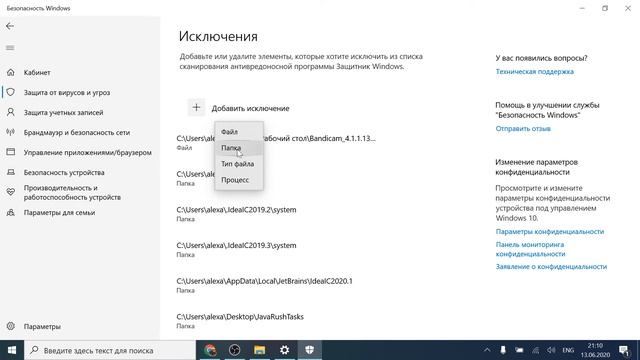This screenshot has height=360, width=640.
Task: Switch to Windows Security taskbar shield icon
Action: pos(309,350)
